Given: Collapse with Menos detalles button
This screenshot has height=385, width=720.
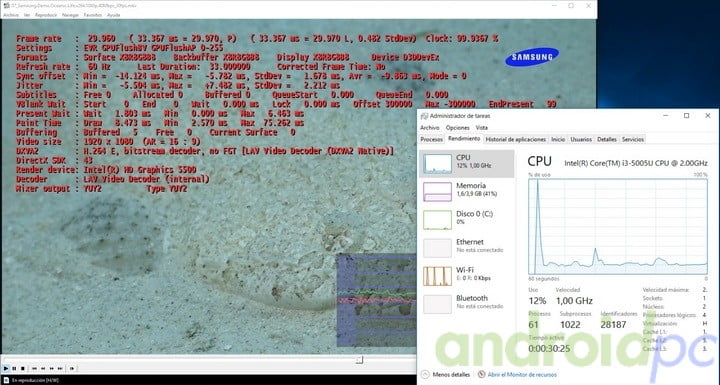Looking at the screenshot, I should pyautogui.click(x=446, y=374).
